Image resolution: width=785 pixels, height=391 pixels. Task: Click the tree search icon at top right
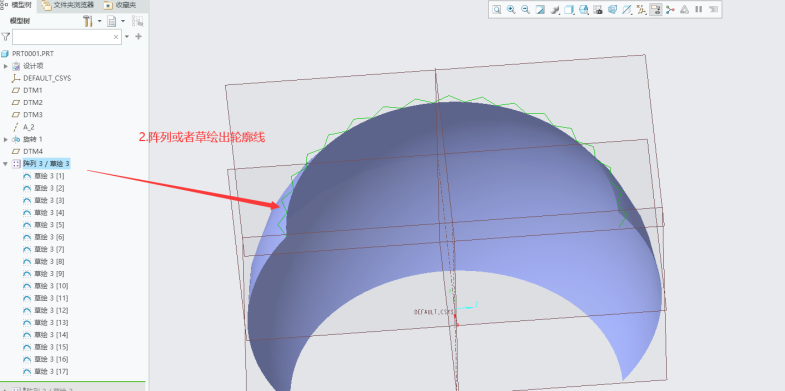[x=137, y=21]
